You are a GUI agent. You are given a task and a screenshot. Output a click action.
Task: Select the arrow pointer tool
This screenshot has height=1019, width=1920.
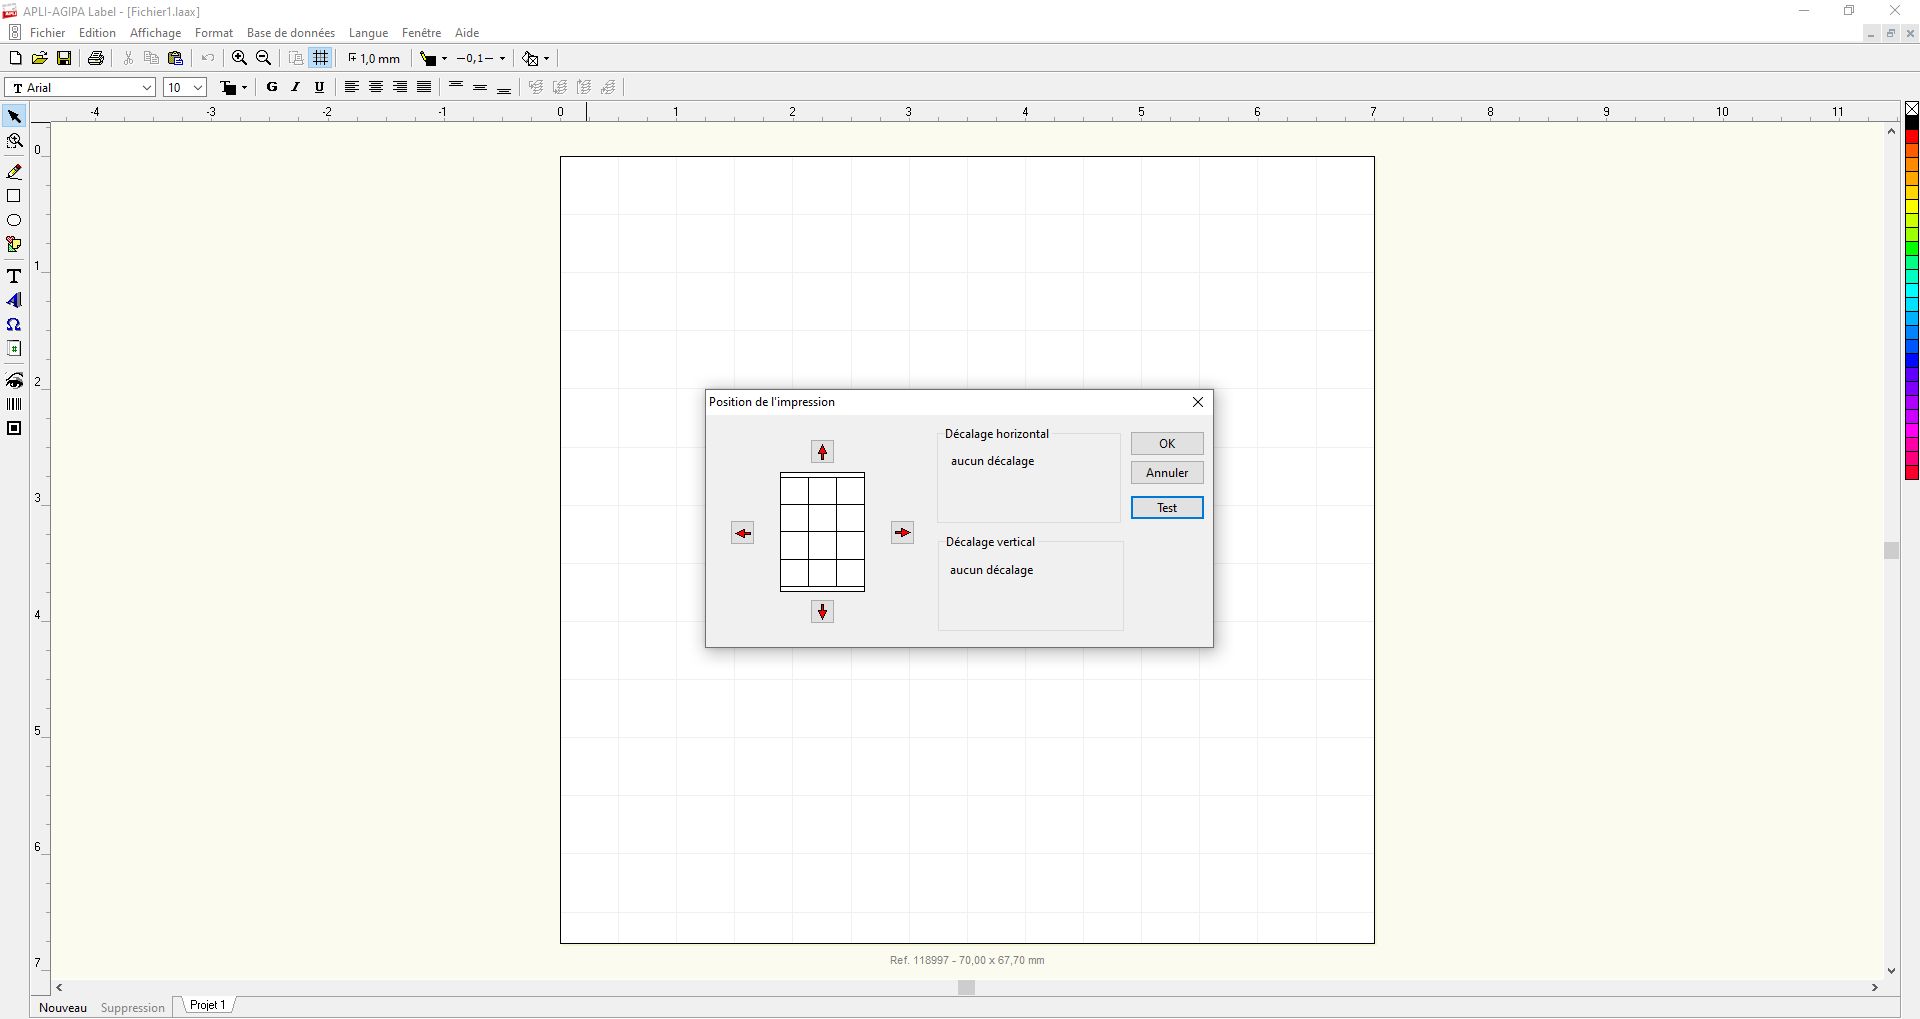14,117
